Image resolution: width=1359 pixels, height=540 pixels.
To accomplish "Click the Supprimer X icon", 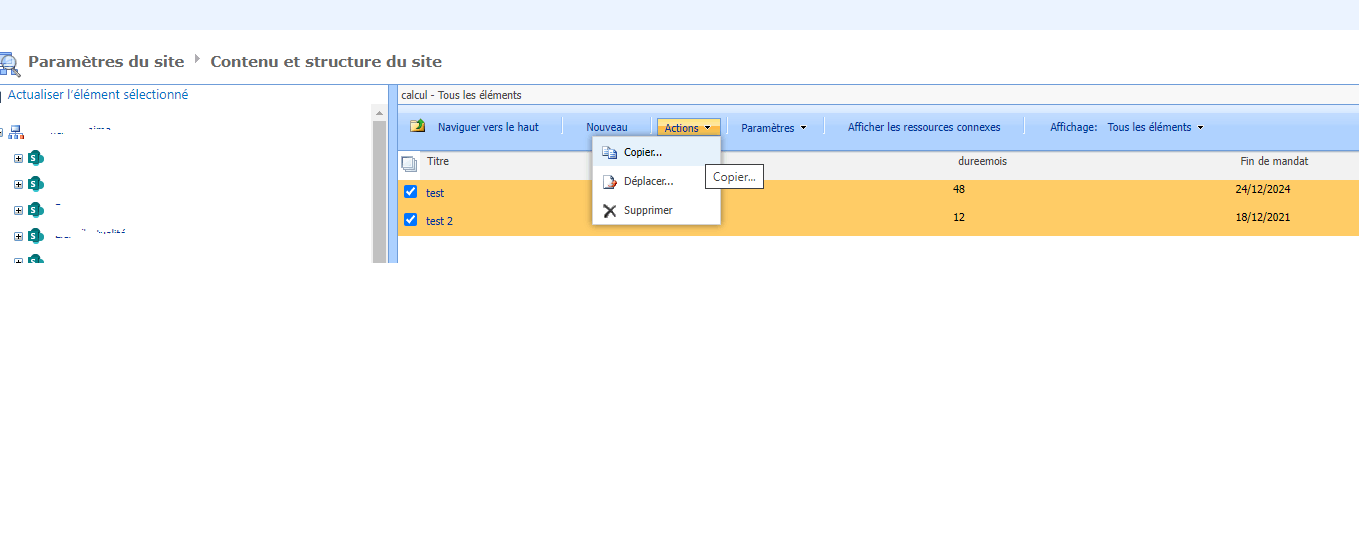I will click(x=609, y=210).
